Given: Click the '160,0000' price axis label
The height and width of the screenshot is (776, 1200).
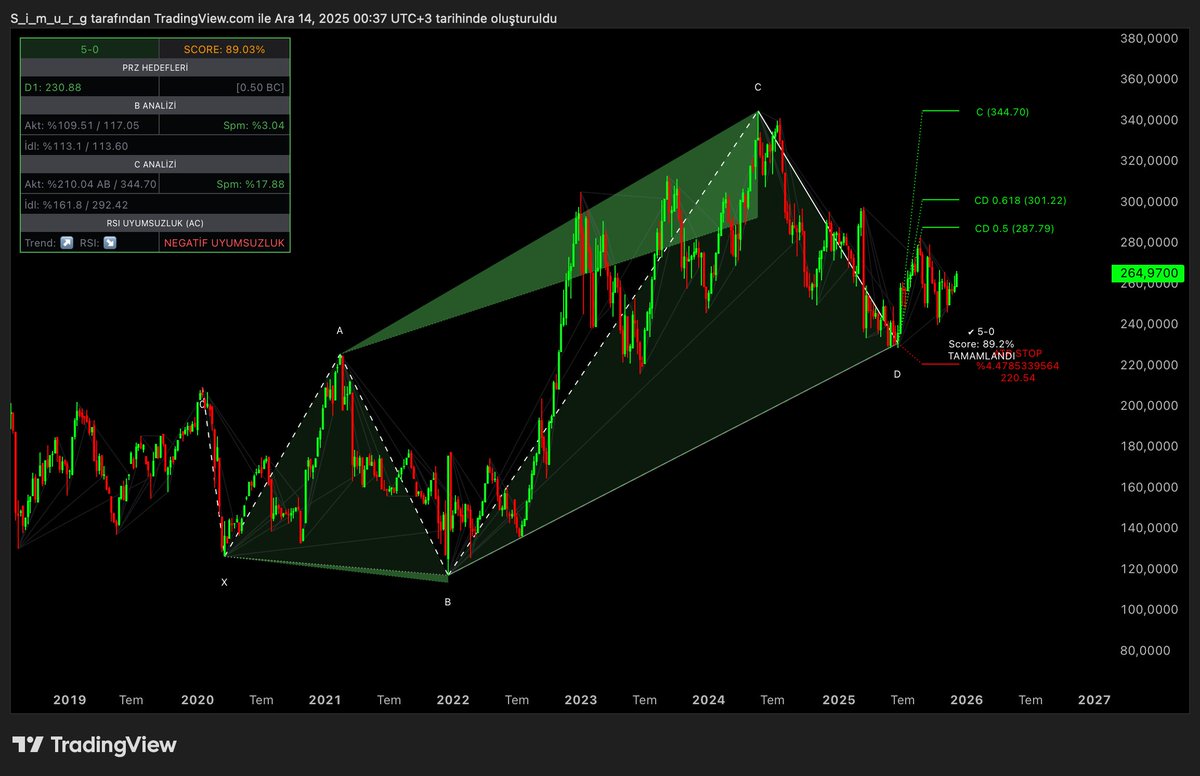Looking at the screenshot, I should (1150, 487).
